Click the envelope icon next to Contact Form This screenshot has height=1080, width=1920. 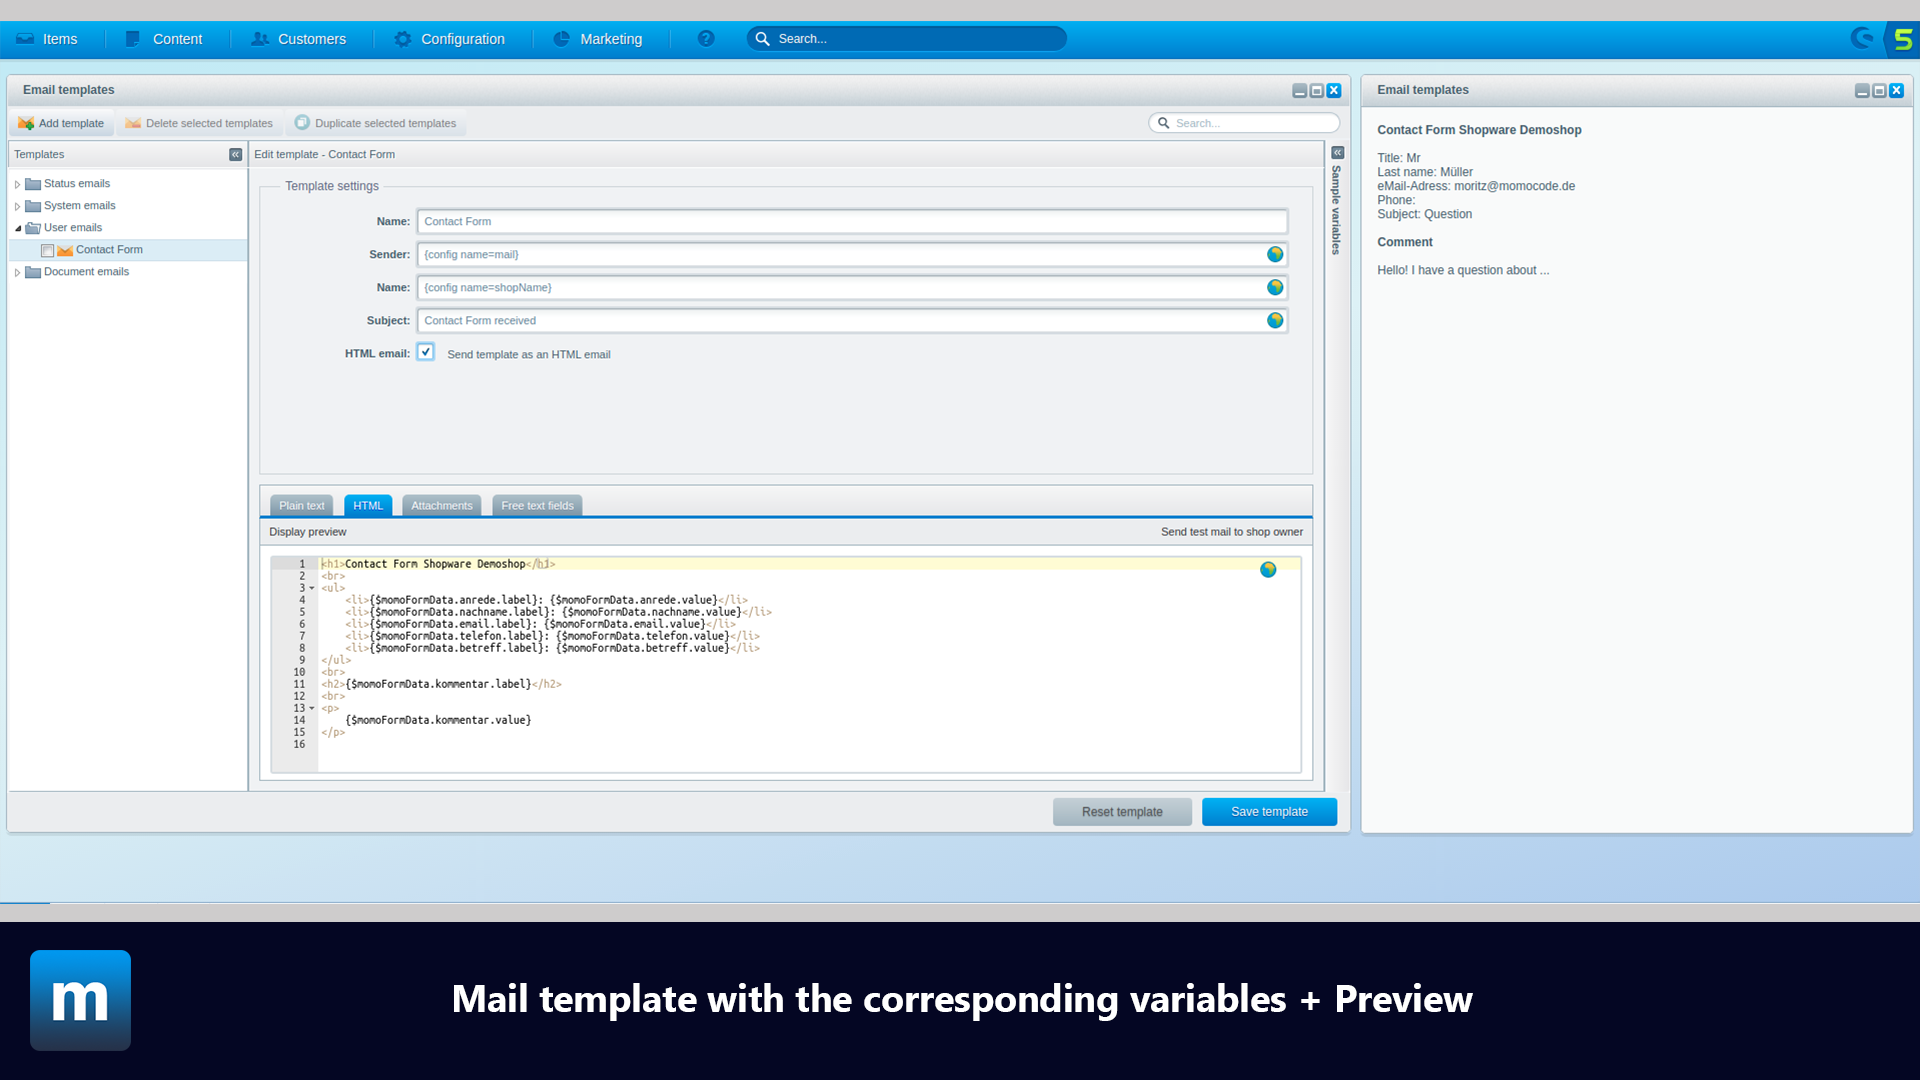coord(65,251)
